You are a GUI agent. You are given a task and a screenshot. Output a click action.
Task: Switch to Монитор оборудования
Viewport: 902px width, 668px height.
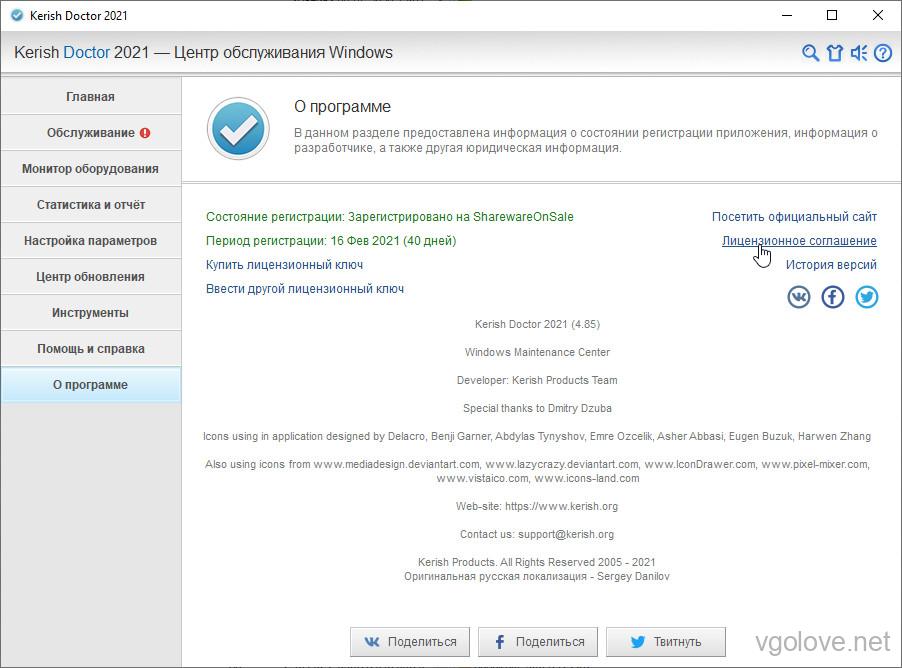(91, 169)
